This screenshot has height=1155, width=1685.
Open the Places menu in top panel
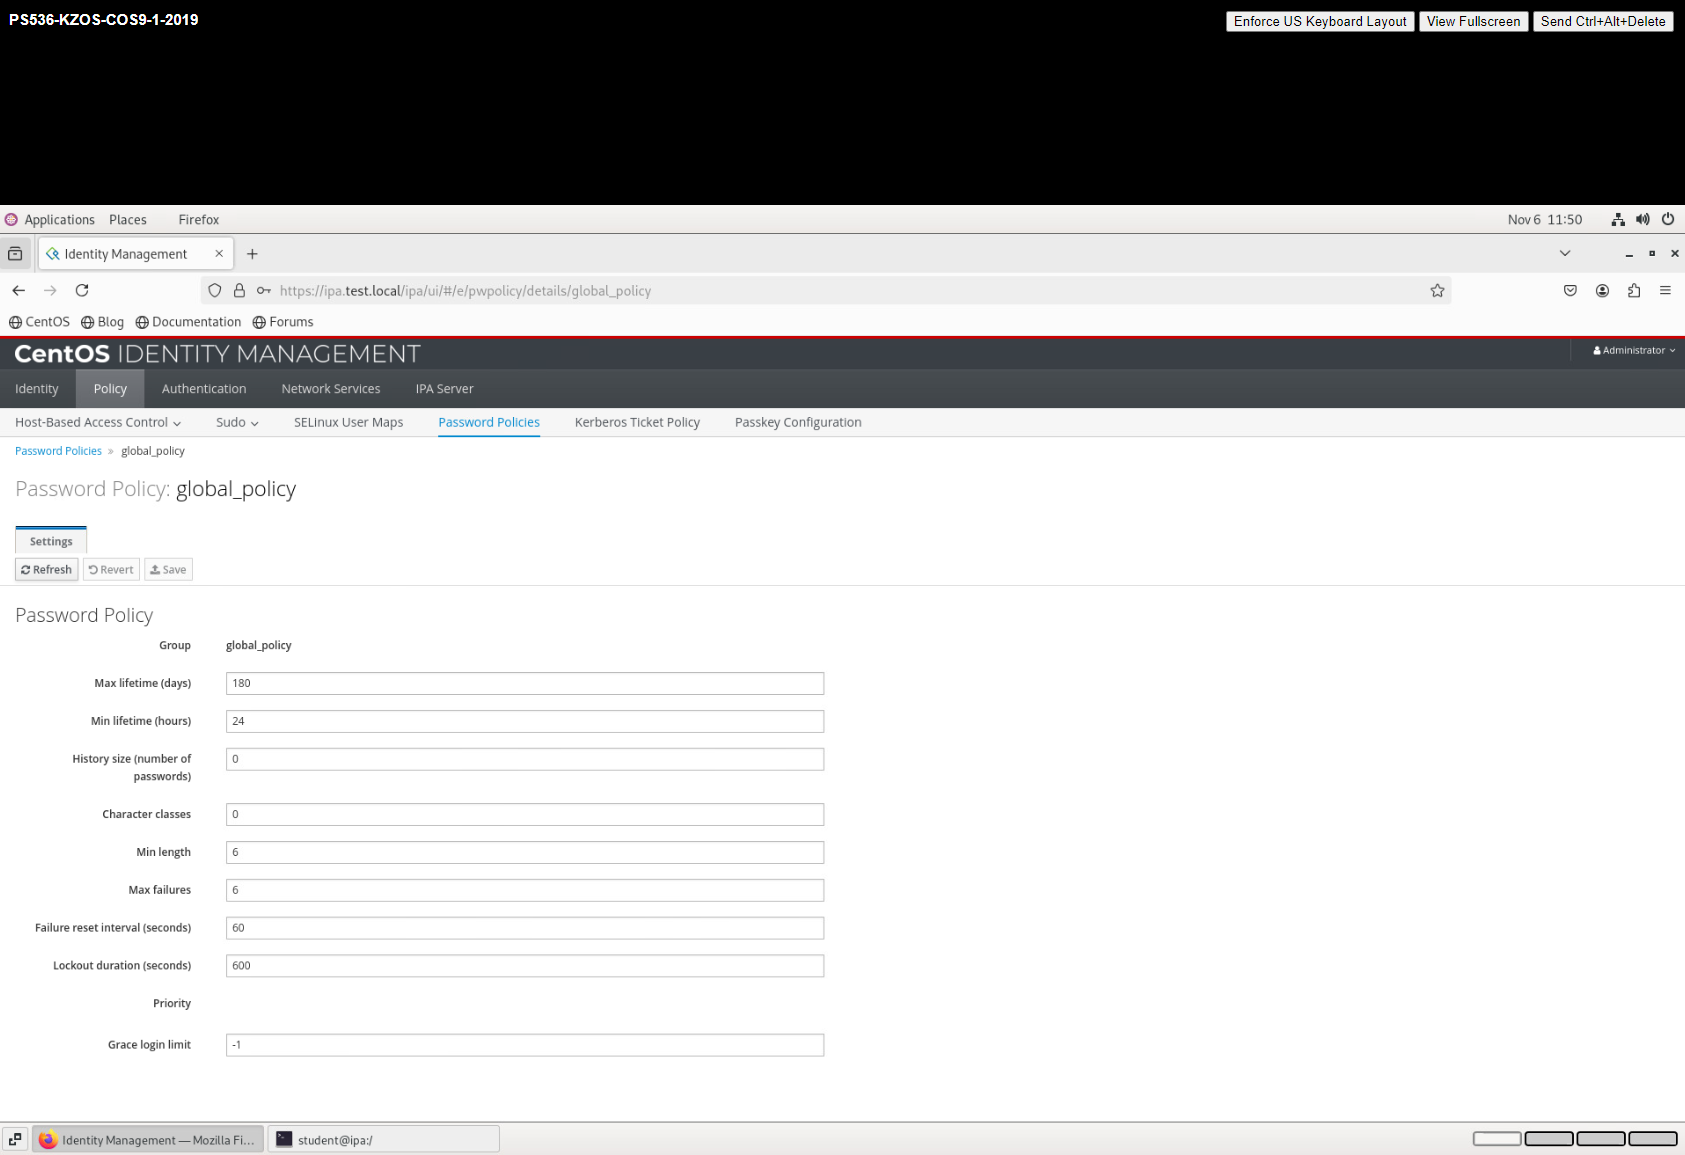pos(128,220)
